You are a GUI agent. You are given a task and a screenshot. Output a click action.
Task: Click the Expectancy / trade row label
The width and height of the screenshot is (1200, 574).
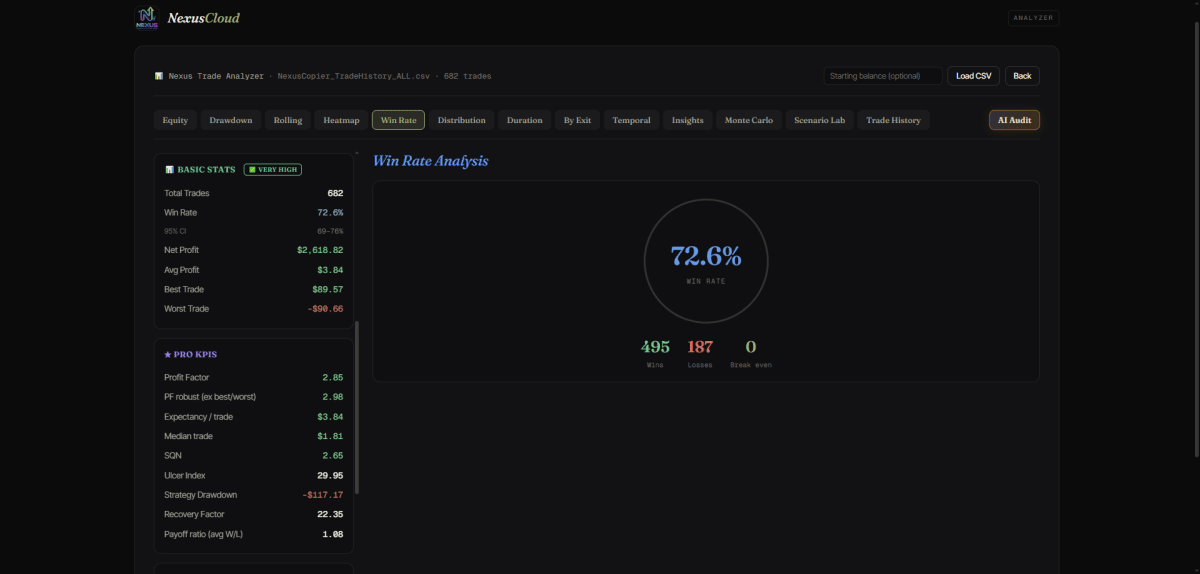click(198, 416)
